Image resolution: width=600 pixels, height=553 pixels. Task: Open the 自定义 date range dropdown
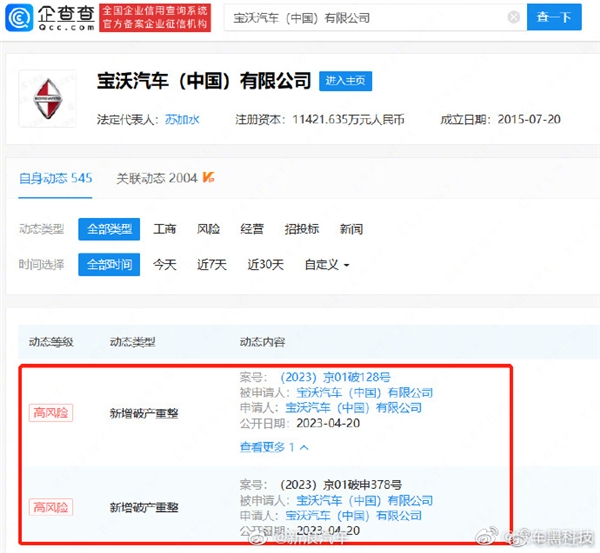[327, 264]
